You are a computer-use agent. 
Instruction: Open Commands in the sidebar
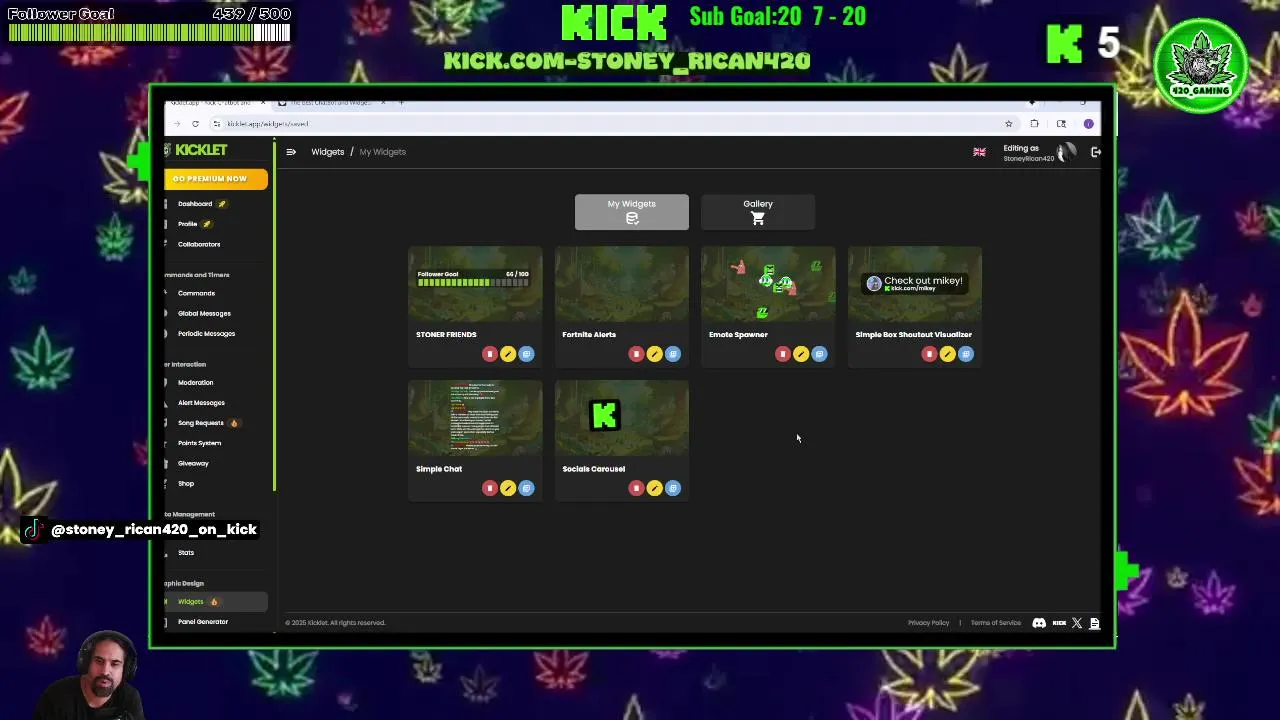[196, 293]
